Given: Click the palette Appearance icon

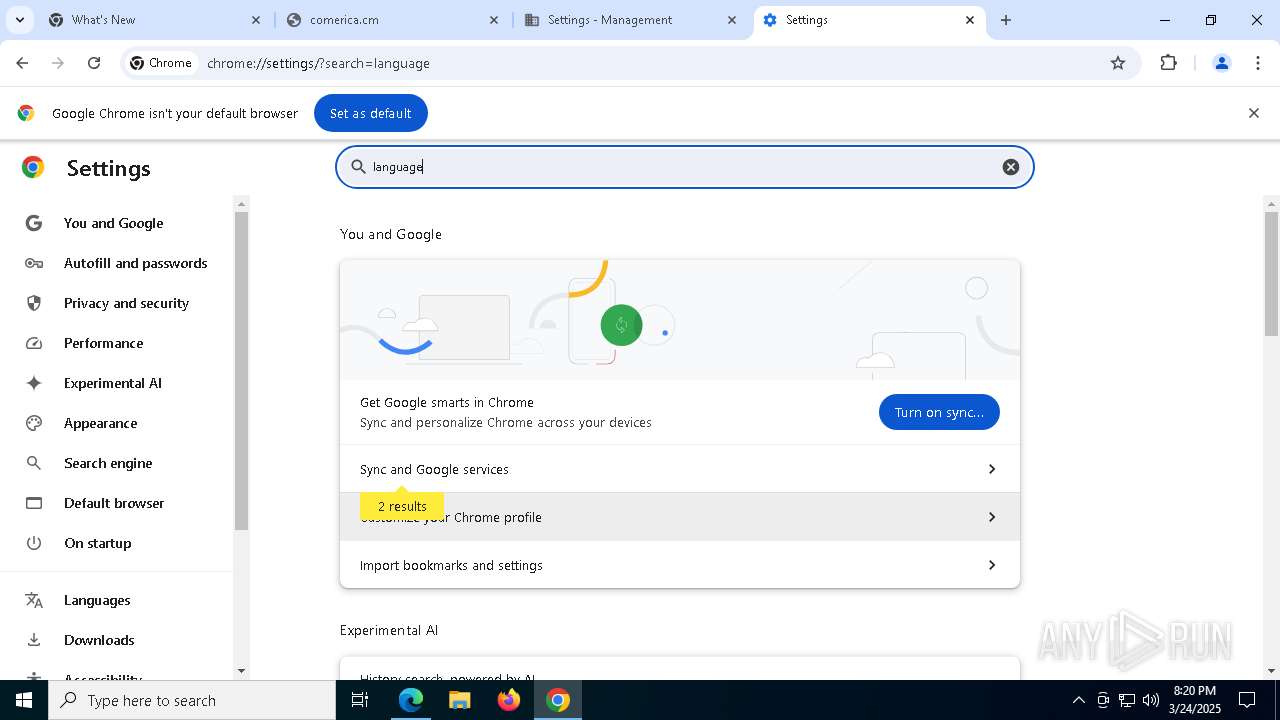Looking at the screenshot, I should [34, 423].
